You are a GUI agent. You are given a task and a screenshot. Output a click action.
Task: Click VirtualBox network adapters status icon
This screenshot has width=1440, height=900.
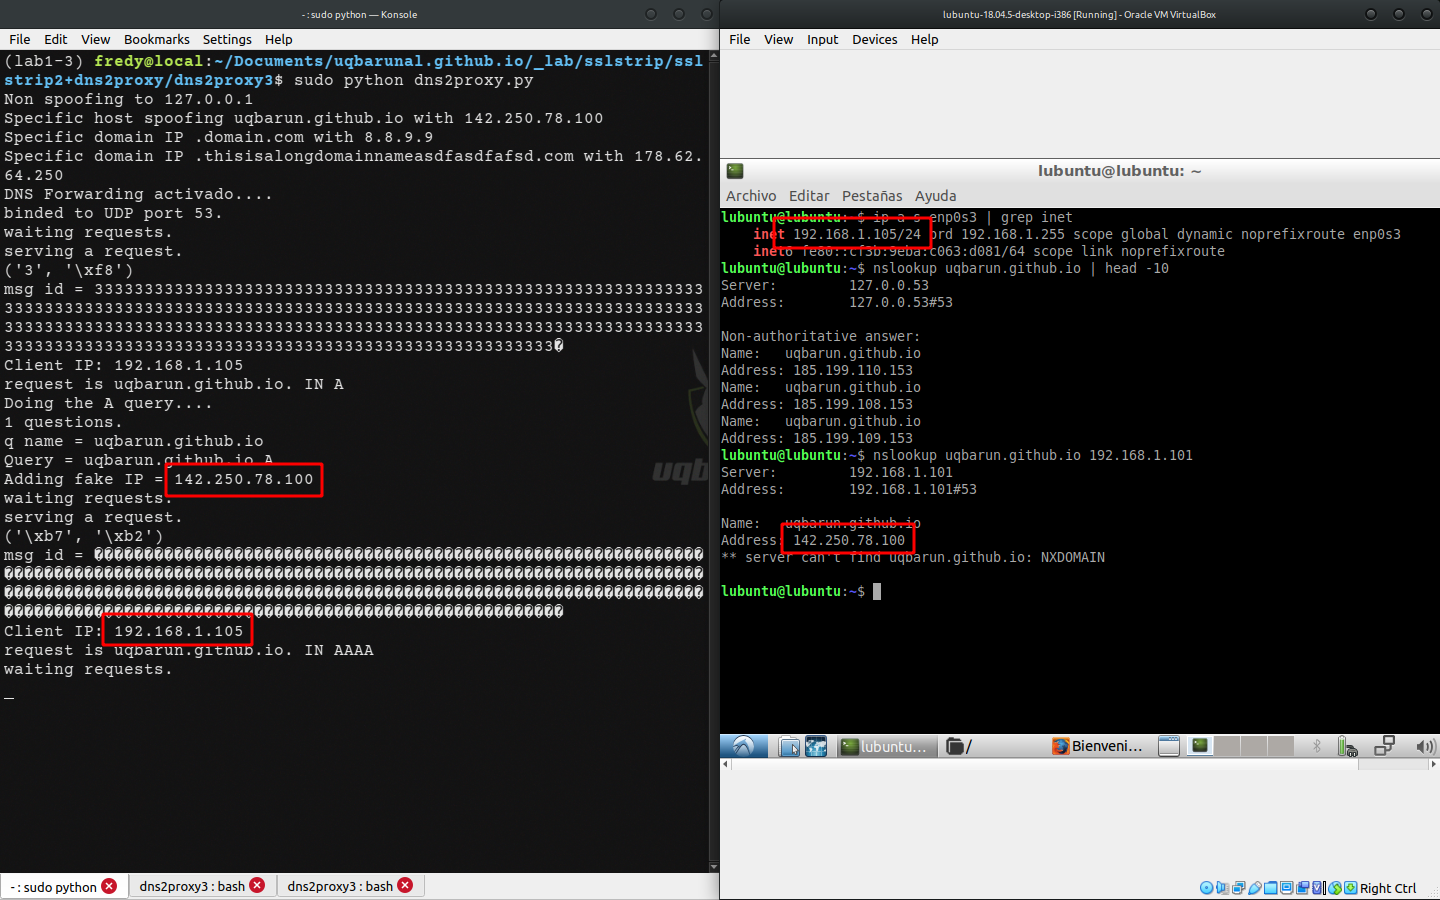click(x=1239, y=888)
